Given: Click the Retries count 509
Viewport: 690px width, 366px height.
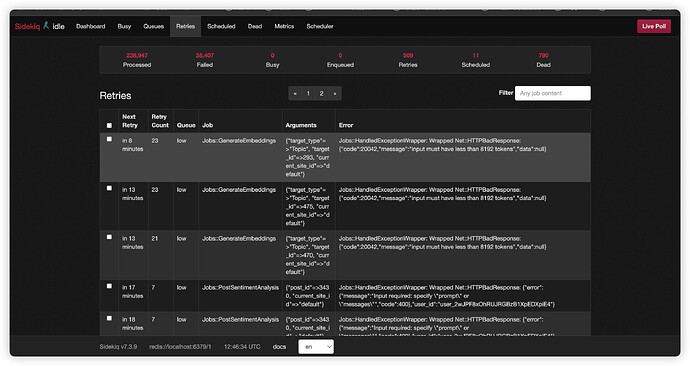Looking at the screenshot, I should point(408,56).
